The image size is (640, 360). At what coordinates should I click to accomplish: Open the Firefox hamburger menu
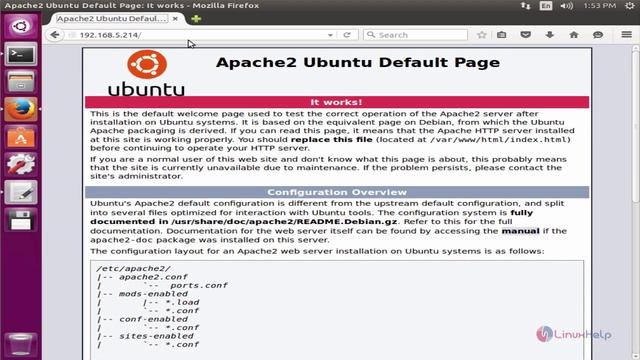(x=627, y=35)
